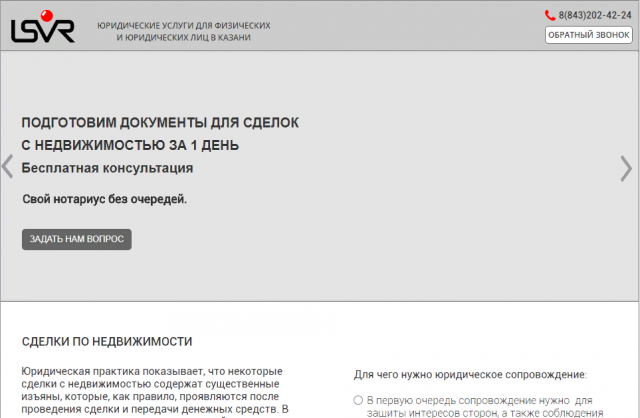
Task: Show the previous slide with the left arrow
Action: click(x=7, y=167)
